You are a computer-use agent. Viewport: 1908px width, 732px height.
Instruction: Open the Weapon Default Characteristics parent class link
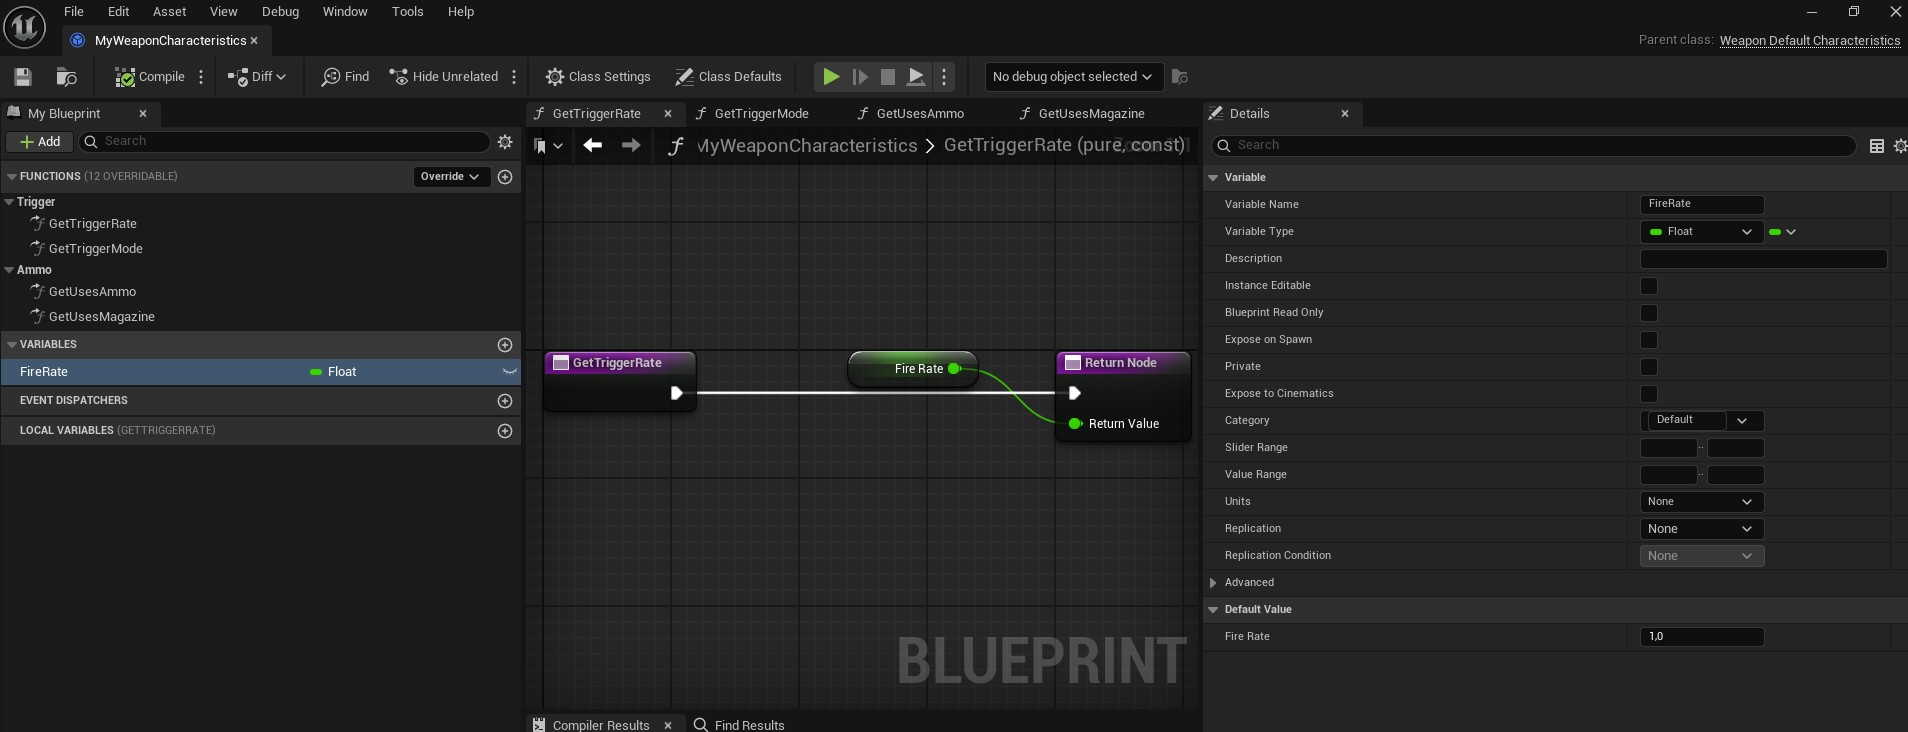coord(1810,41)
